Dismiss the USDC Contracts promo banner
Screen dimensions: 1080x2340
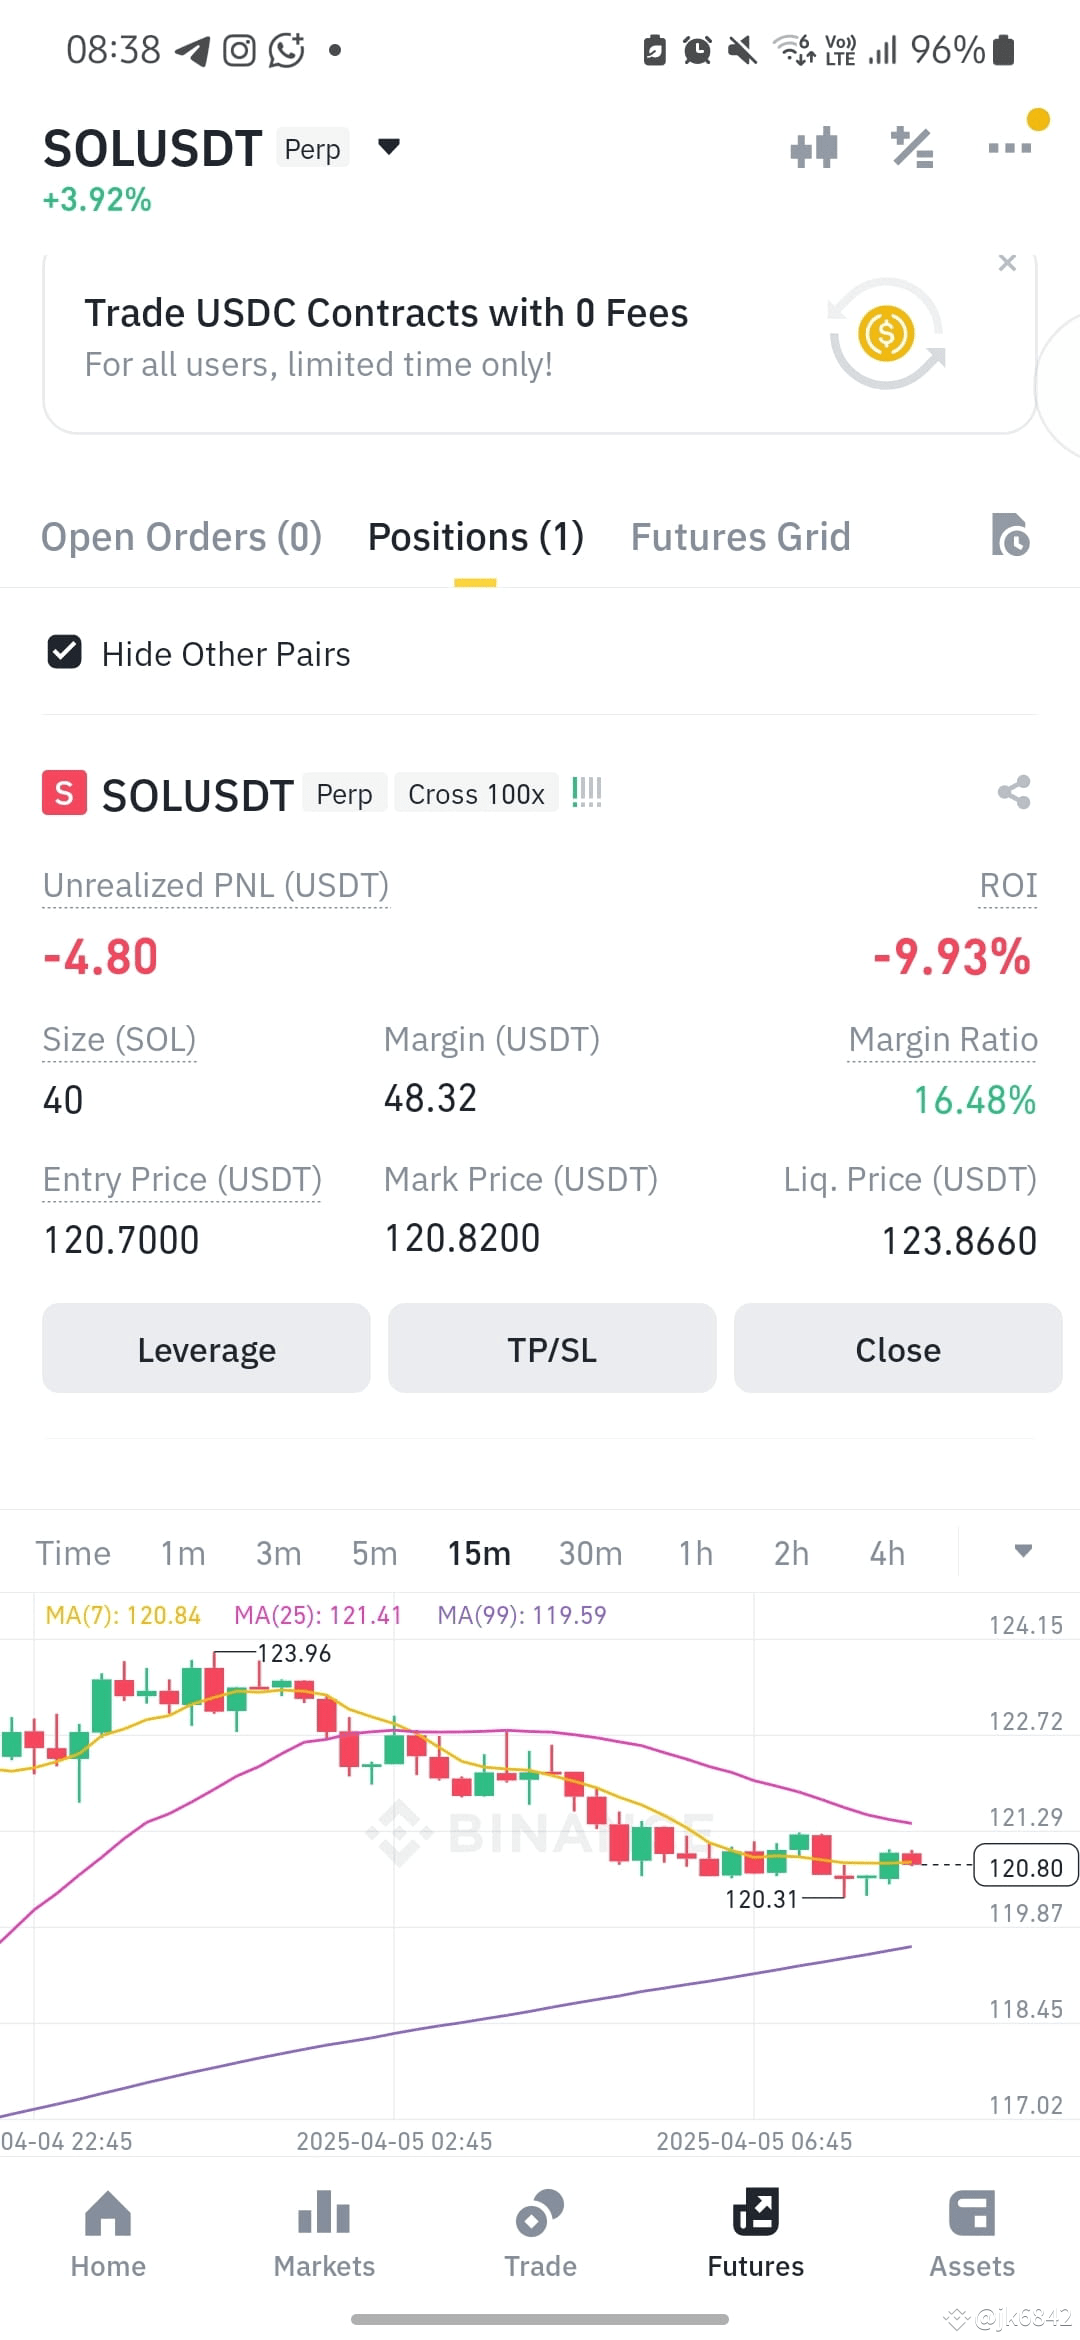(1007, 263)
